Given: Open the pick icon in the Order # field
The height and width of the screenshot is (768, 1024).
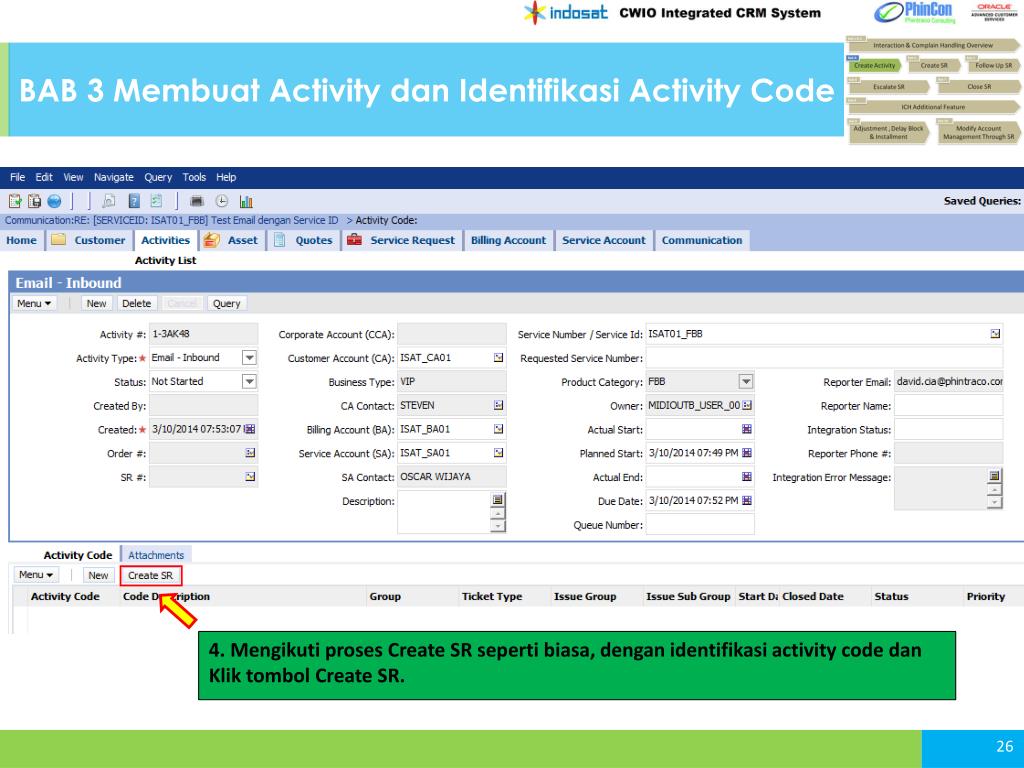Looking at the screenshot, I should (x=250, y=453).
